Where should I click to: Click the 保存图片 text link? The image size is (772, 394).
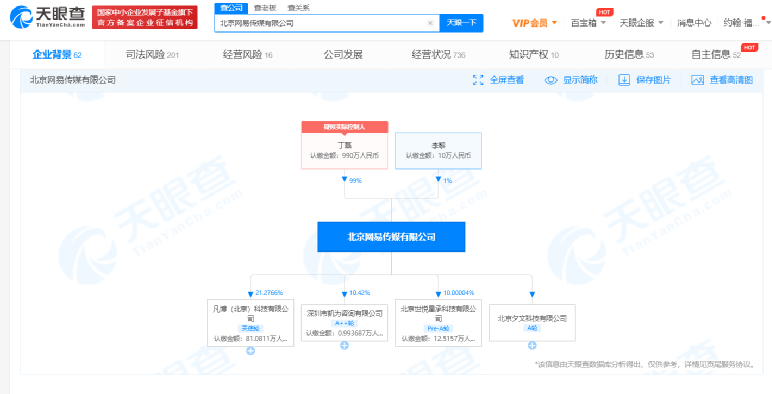[653, 80]
